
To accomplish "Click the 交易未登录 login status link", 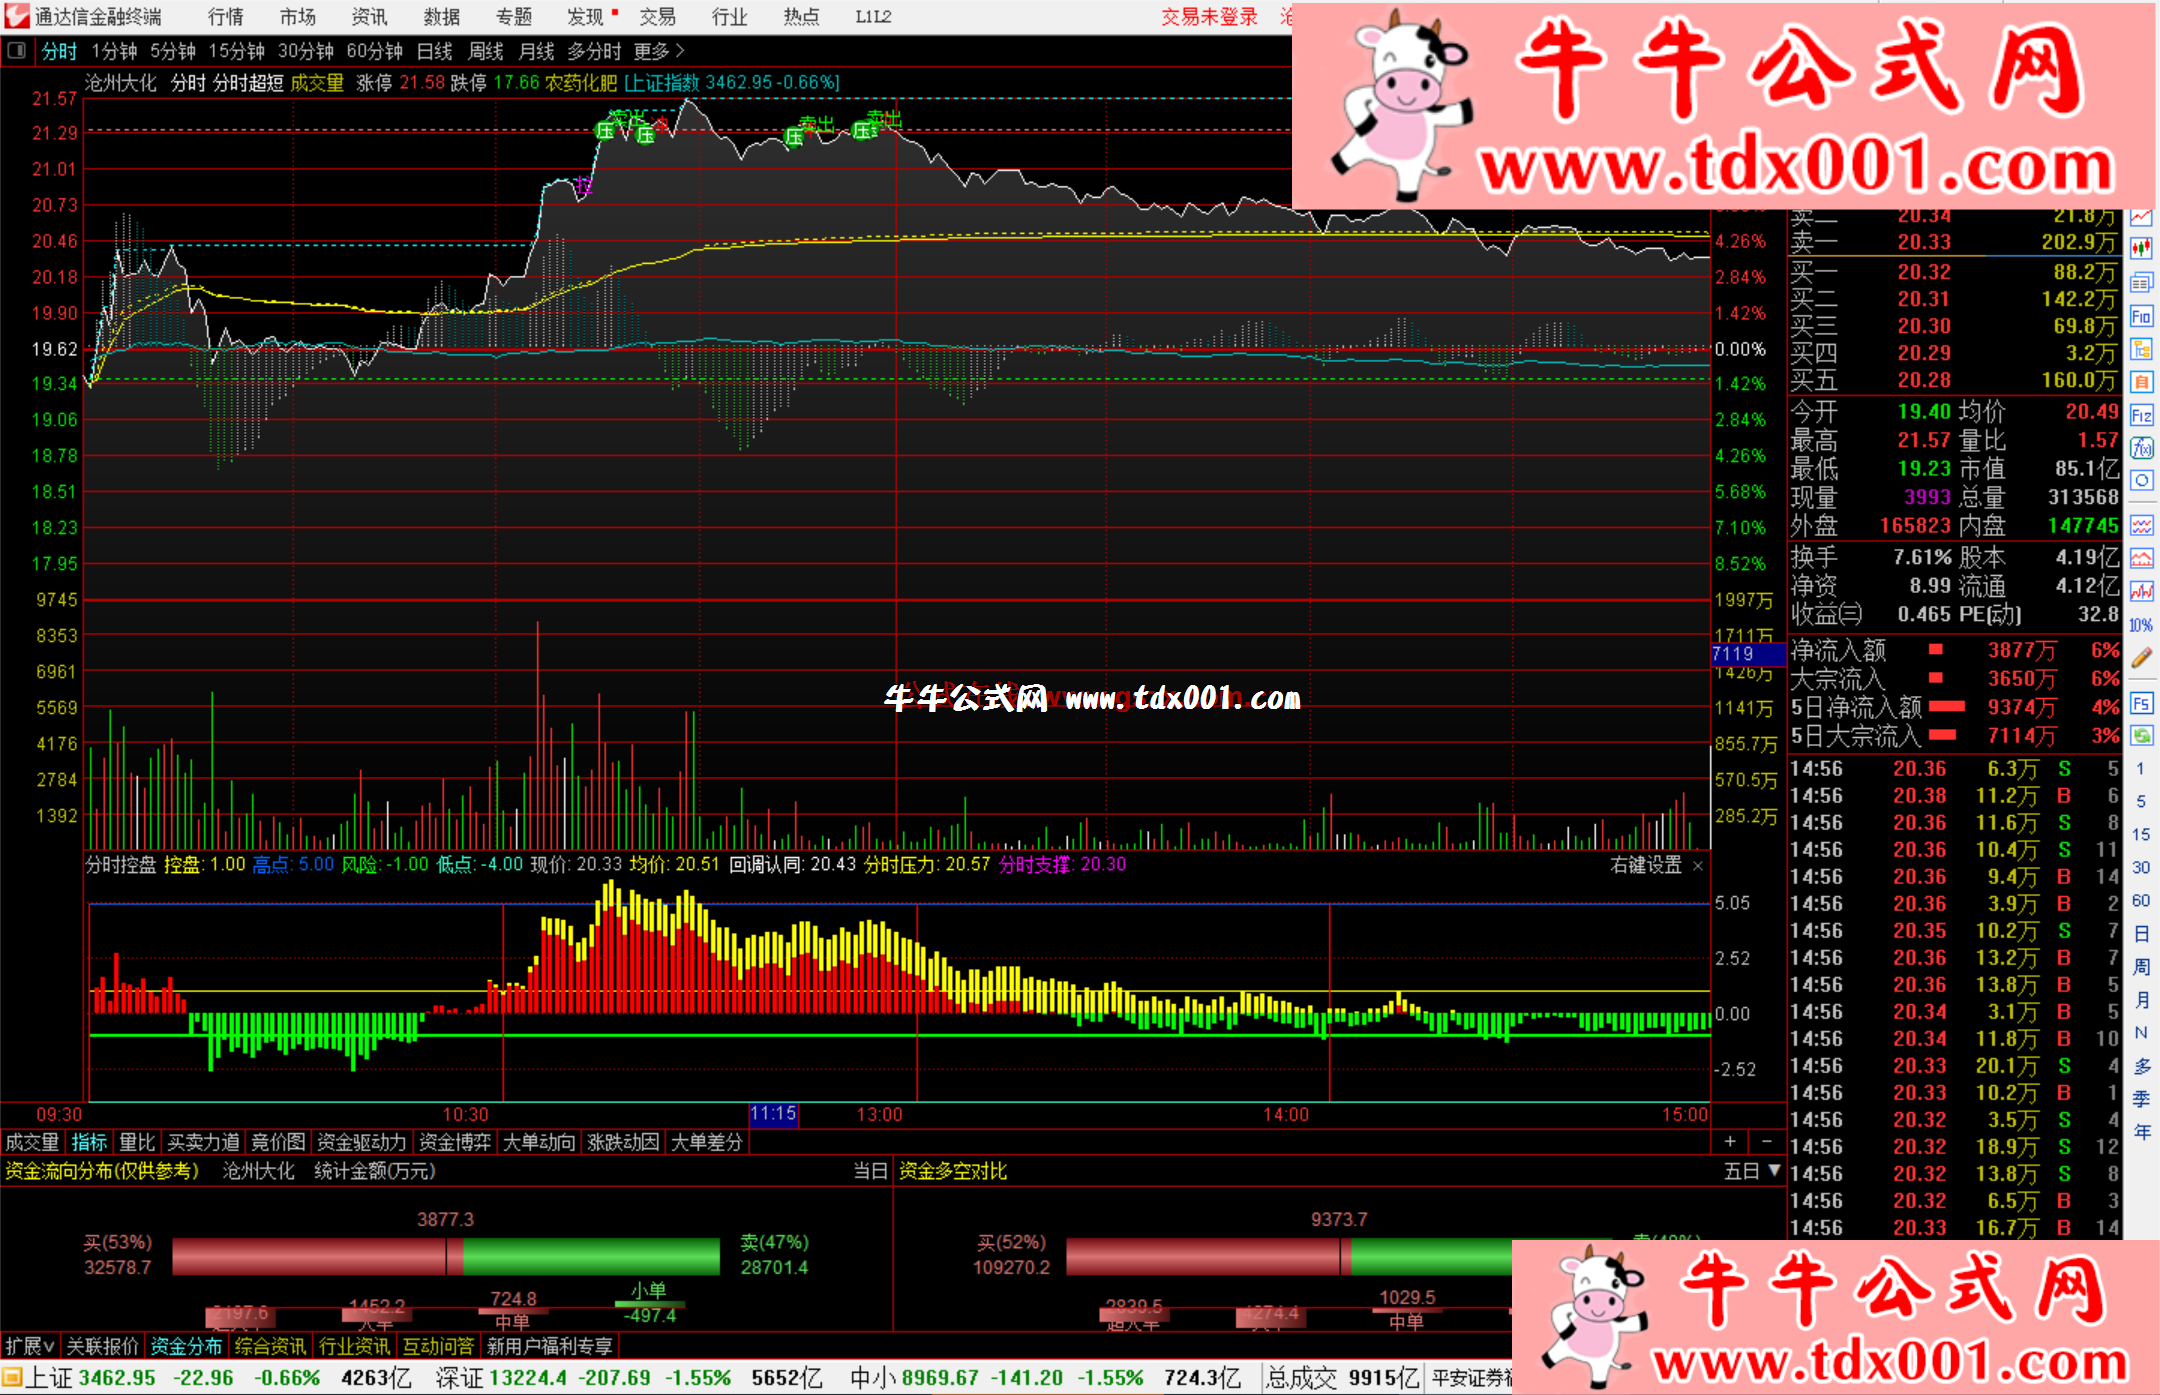I will pos(1209,17).
